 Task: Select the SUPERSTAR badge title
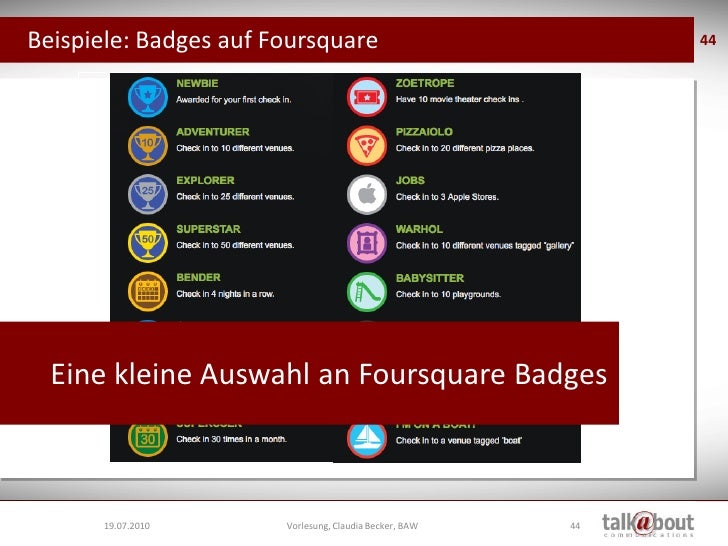(208, 229)
